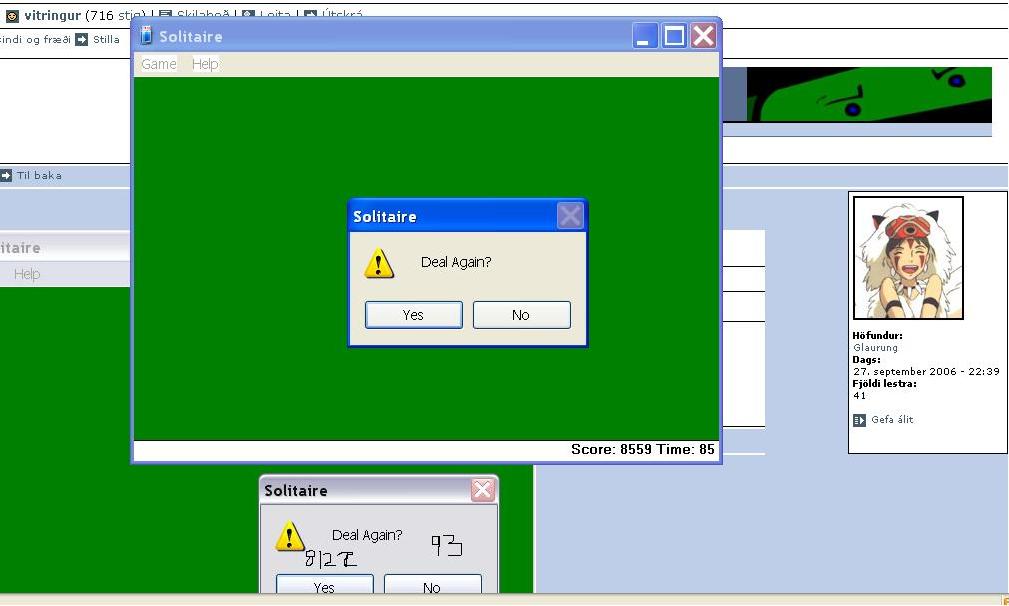Click the icon beside Gefa álit
This screenshot has width=1009, height=606.
click(x=859, y=420)
